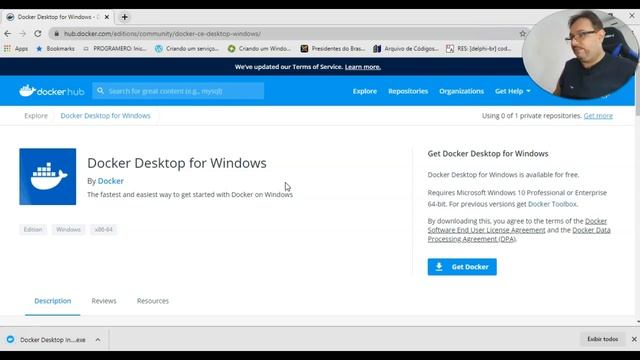This screenshot has height=360, width=640.
Task: Open the Arquivo de Códigos bookmark
Action: [406, 49]
